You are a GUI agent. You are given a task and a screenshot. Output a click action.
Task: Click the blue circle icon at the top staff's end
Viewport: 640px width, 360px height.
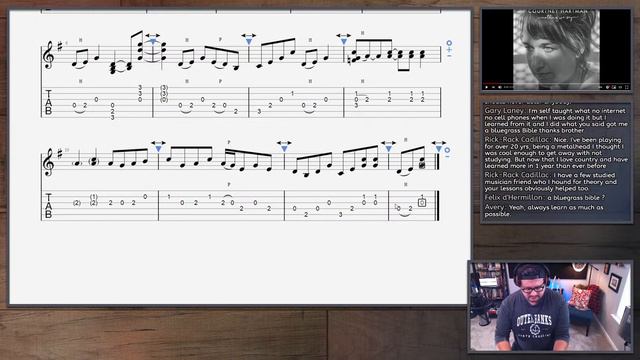tap(449, 43)
